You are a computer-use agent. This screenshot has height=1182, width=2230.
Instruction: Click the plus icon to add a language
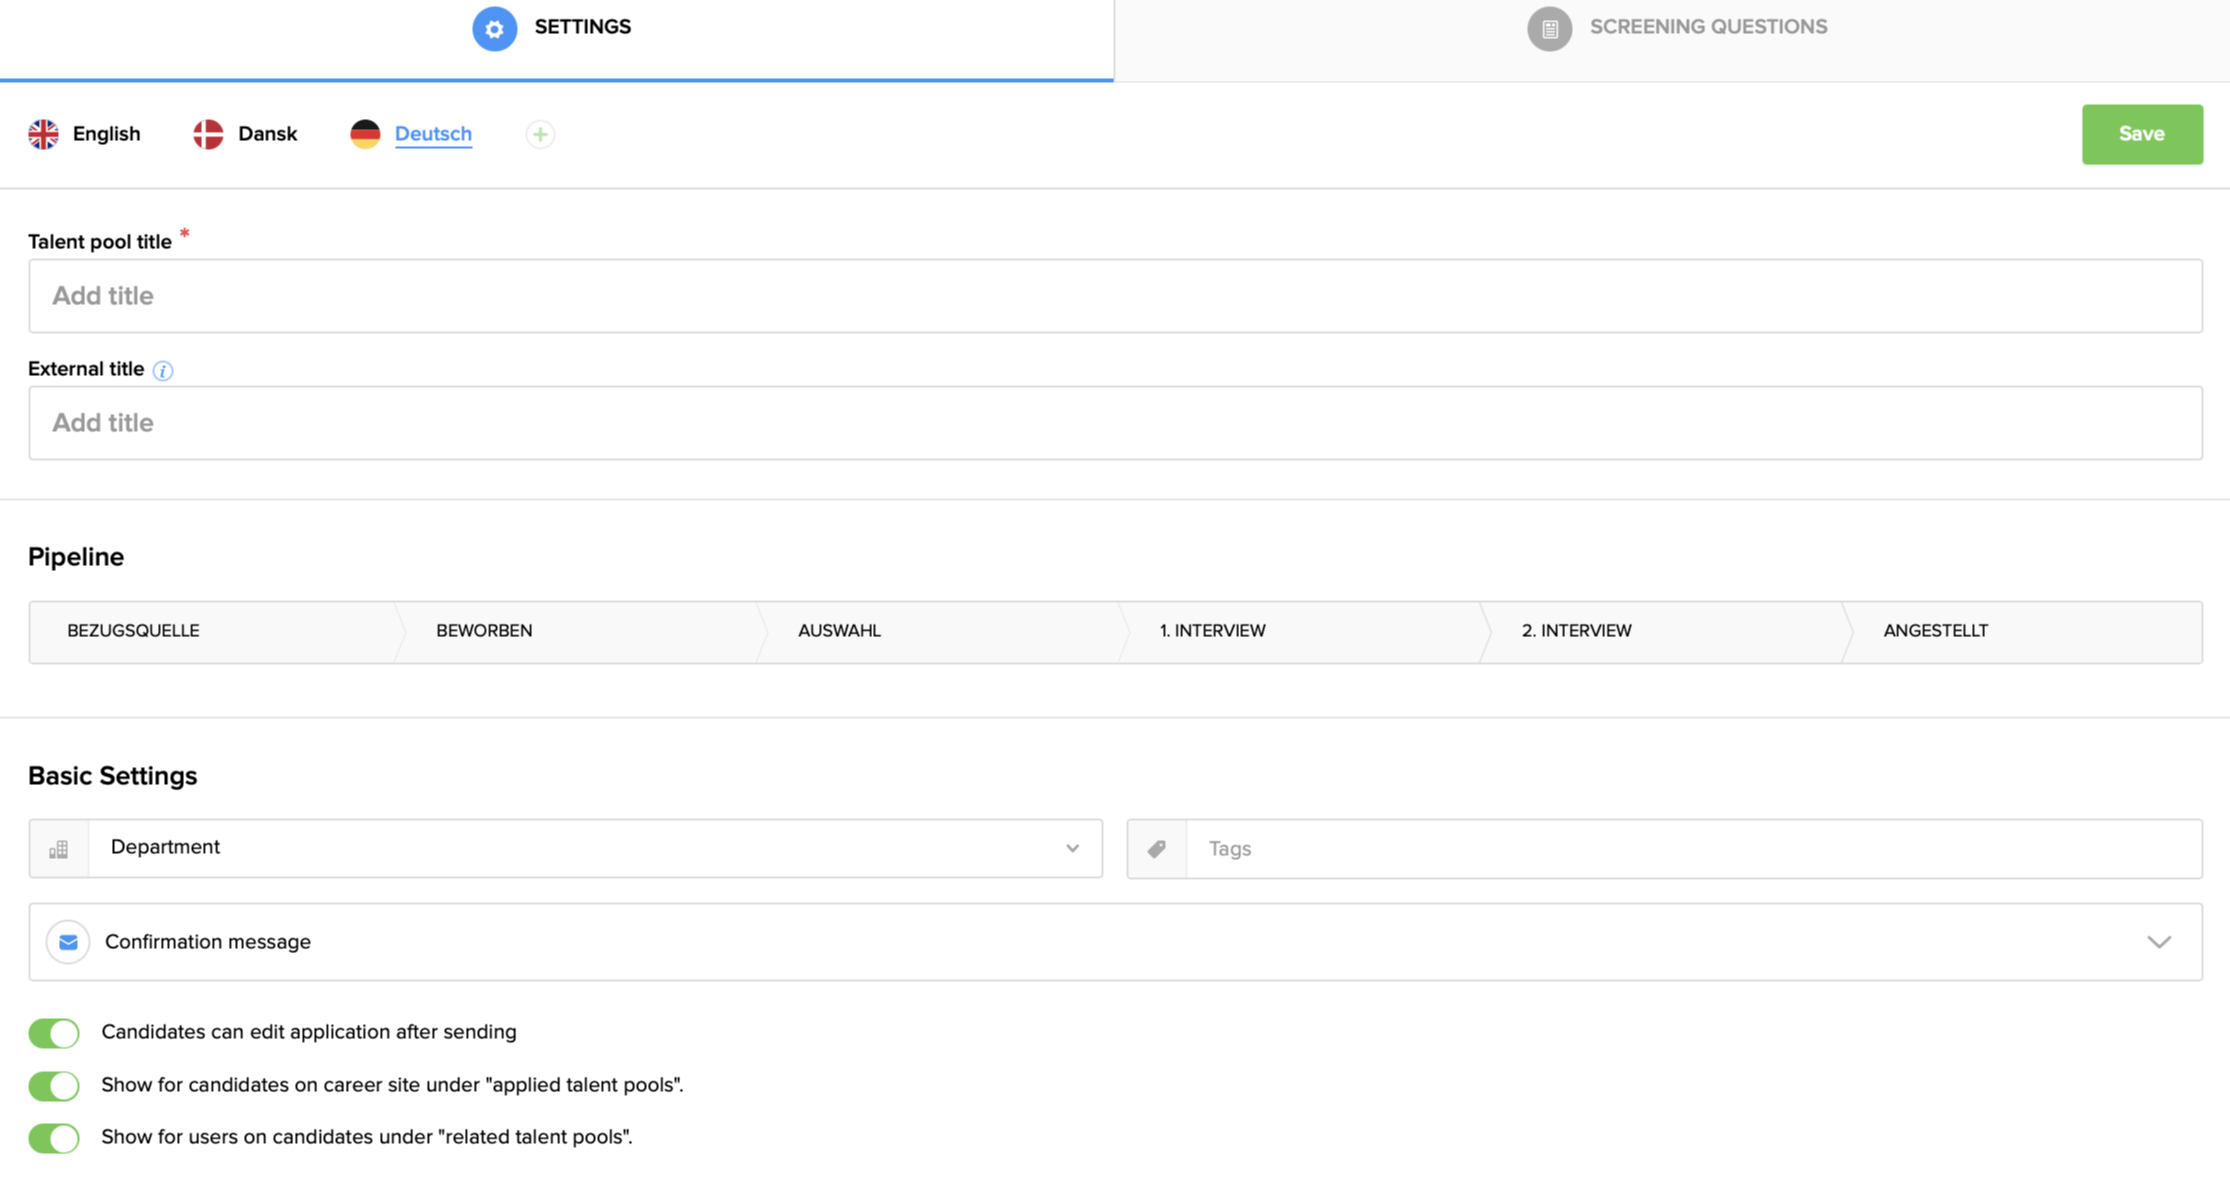tap(539, 134)
